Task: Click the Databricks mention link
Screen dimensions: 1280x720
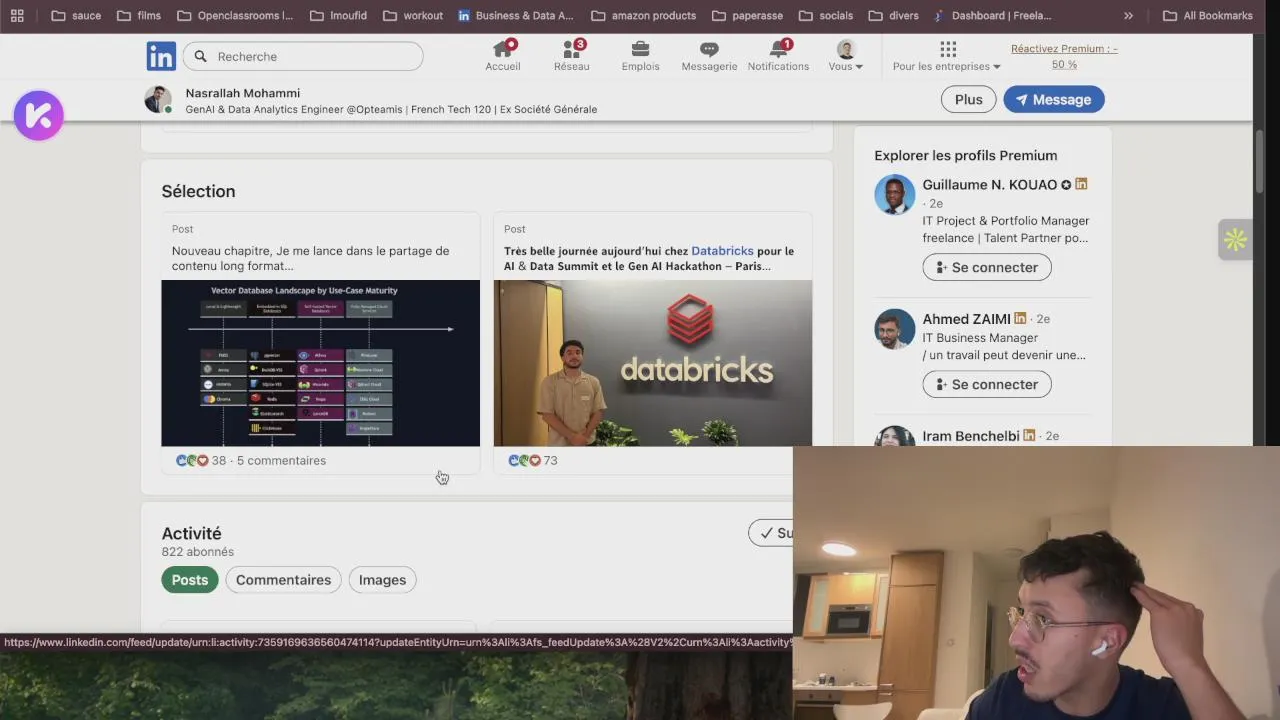Action: (x=722, y=251)
